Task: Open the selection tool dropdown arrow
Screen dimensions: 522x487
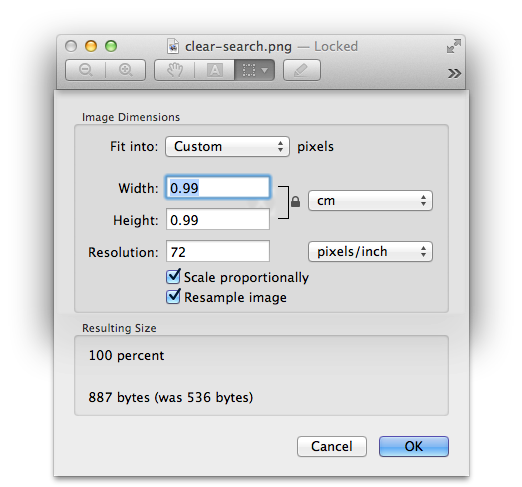Action: [x=265, y=70]
